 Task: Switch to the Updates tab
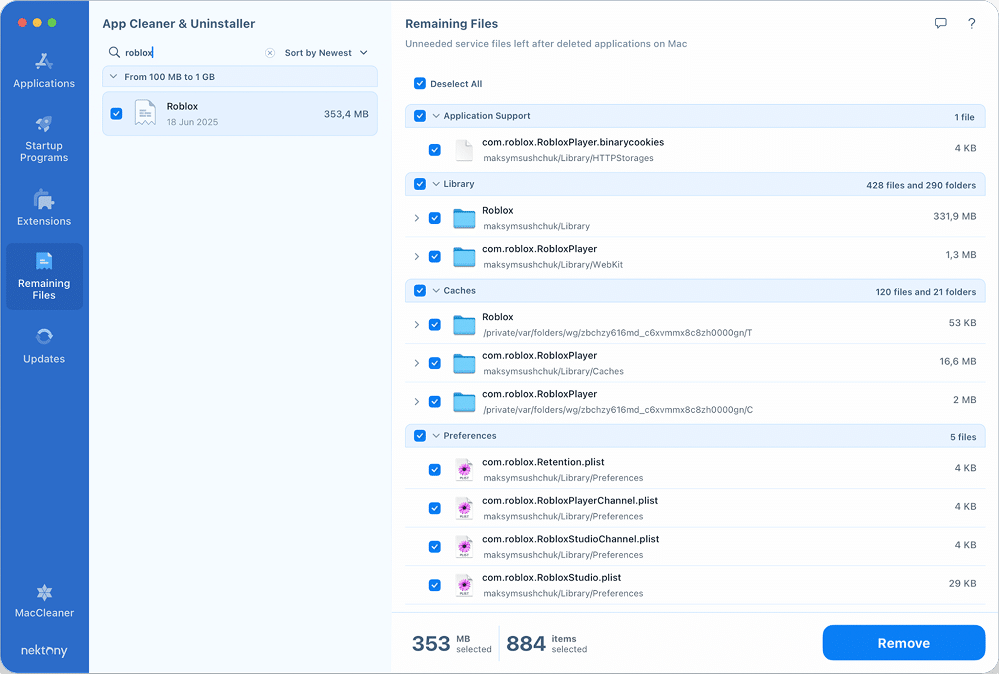point(44,346)
